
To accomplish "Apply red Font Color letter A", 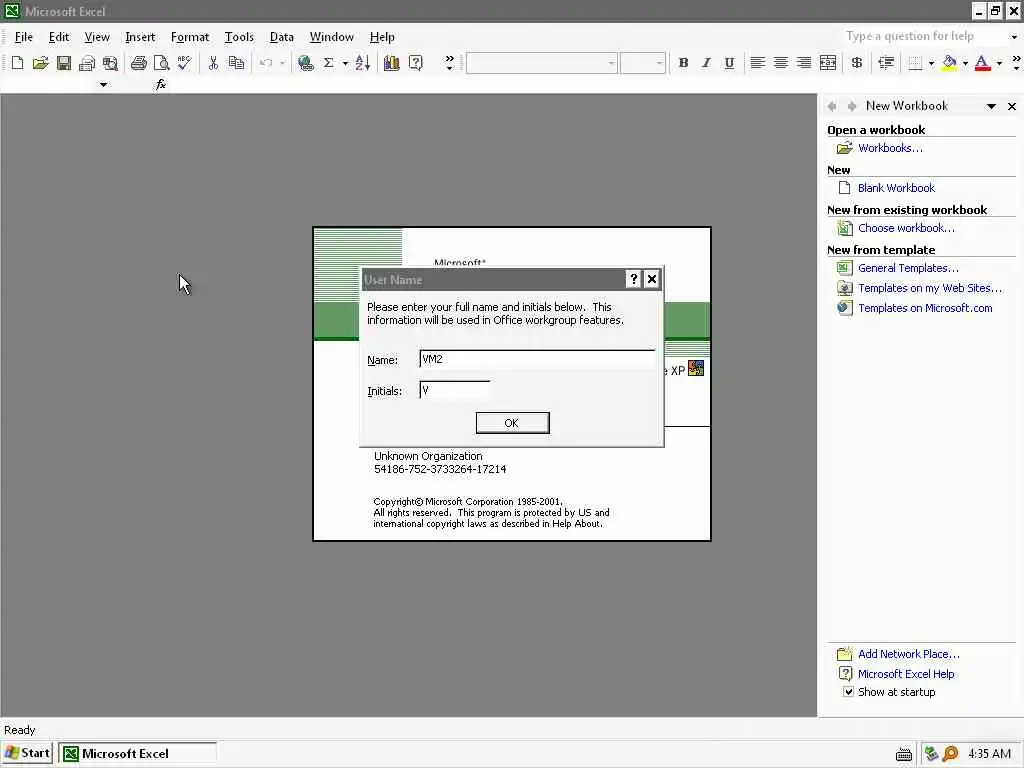I will pos(983,63).
